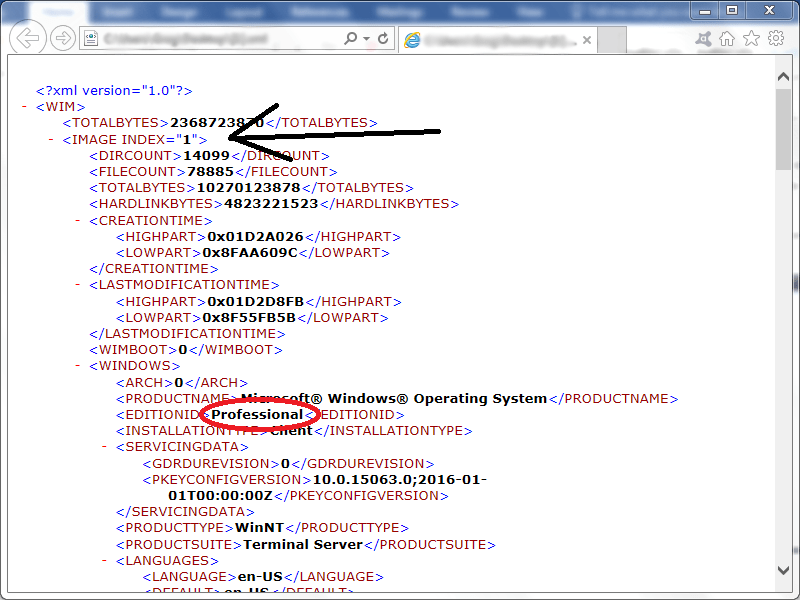Open the browser Home page icon

coord(728,38)
